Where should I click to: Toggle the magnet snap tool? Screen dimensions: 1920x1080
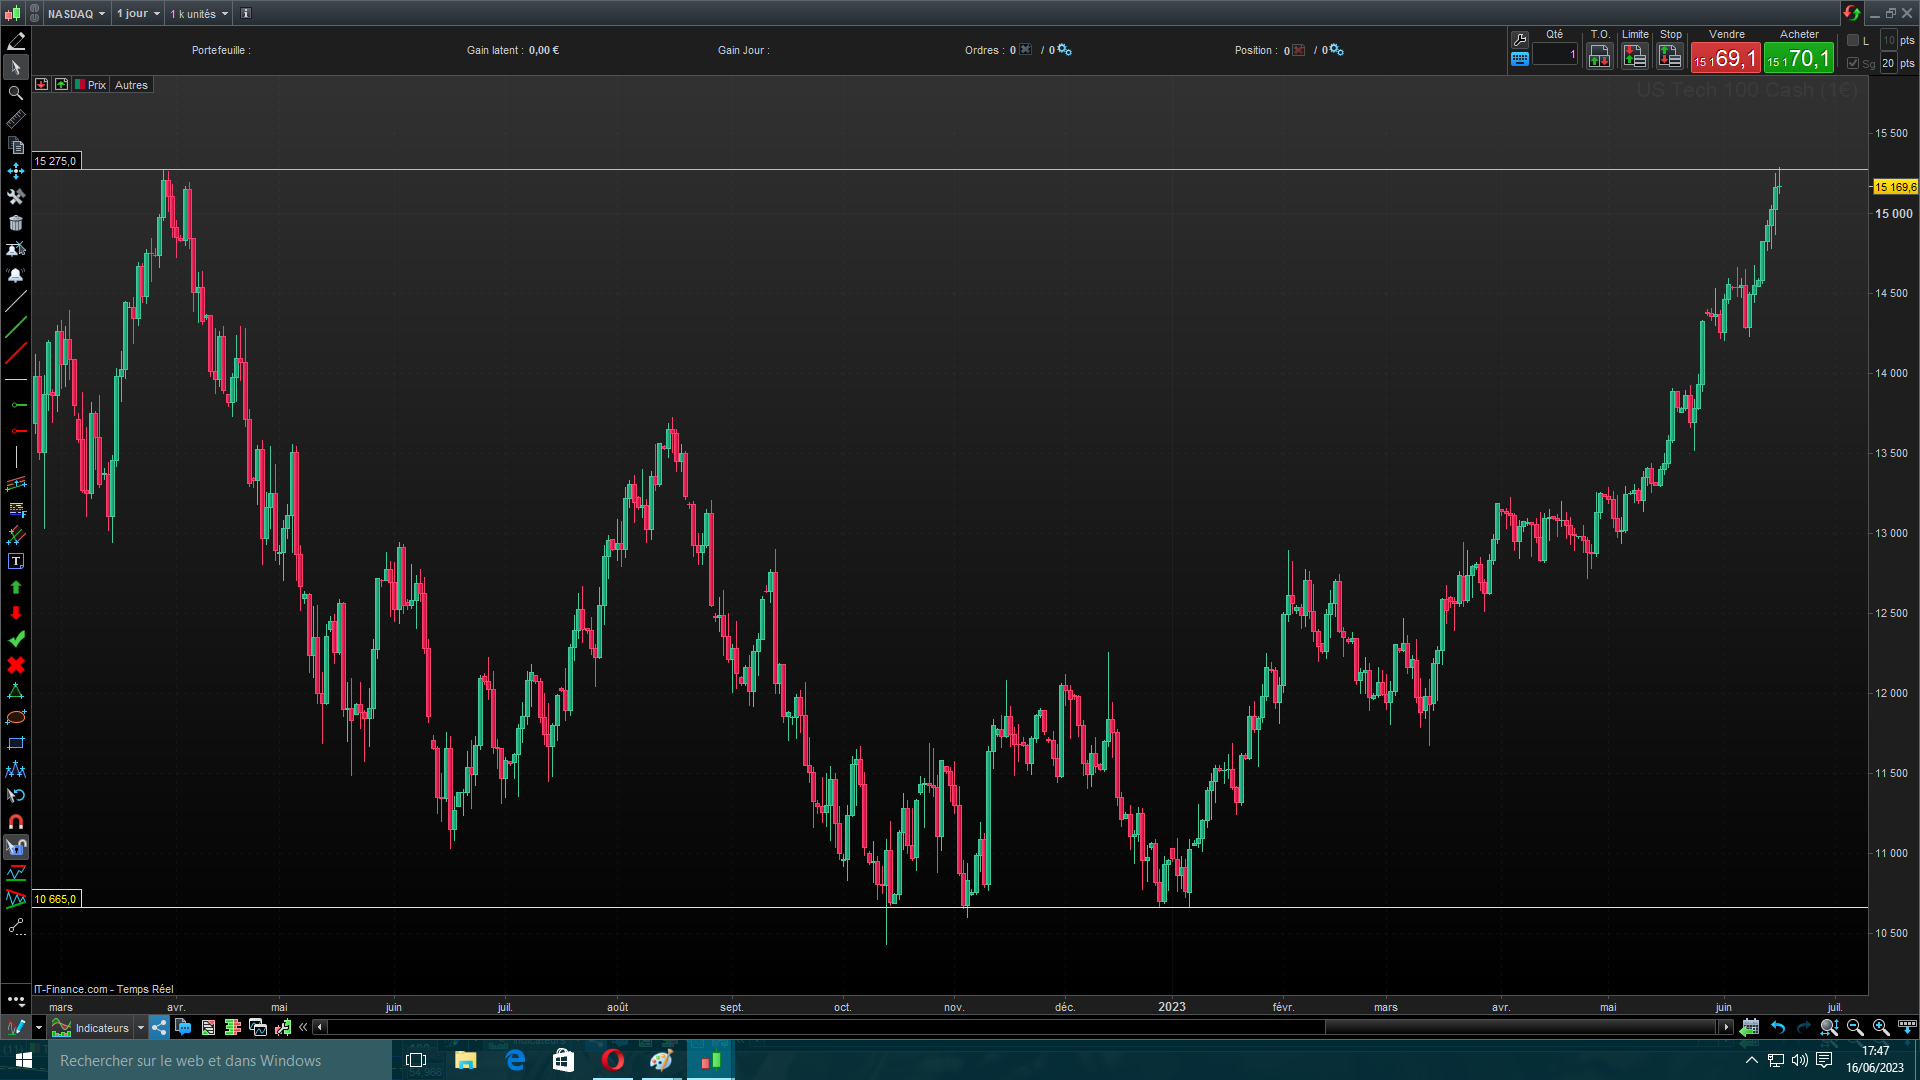(x=16, y=822)
